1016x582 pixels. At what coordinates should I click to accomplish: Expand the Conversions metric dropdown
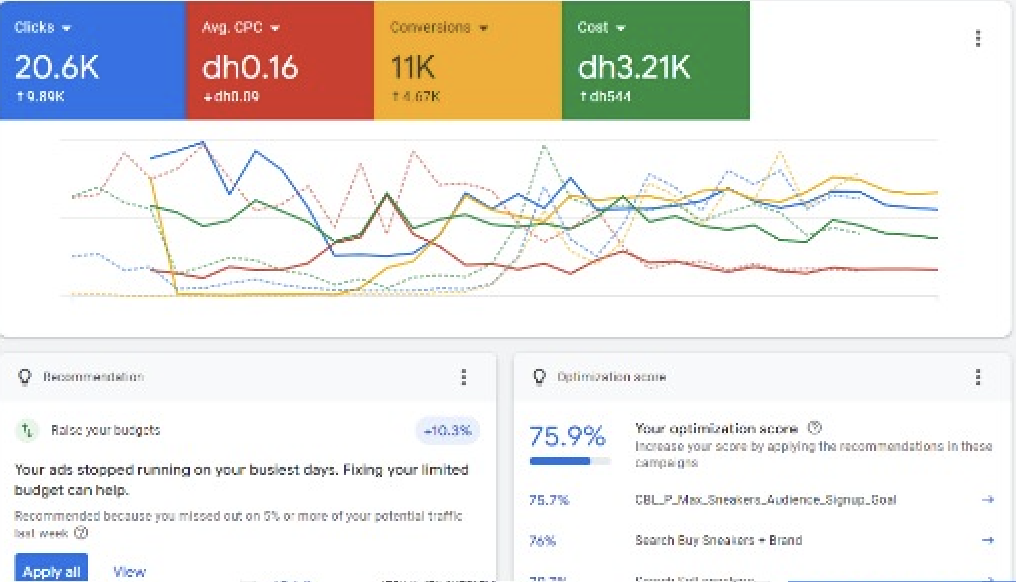(484, 28)
